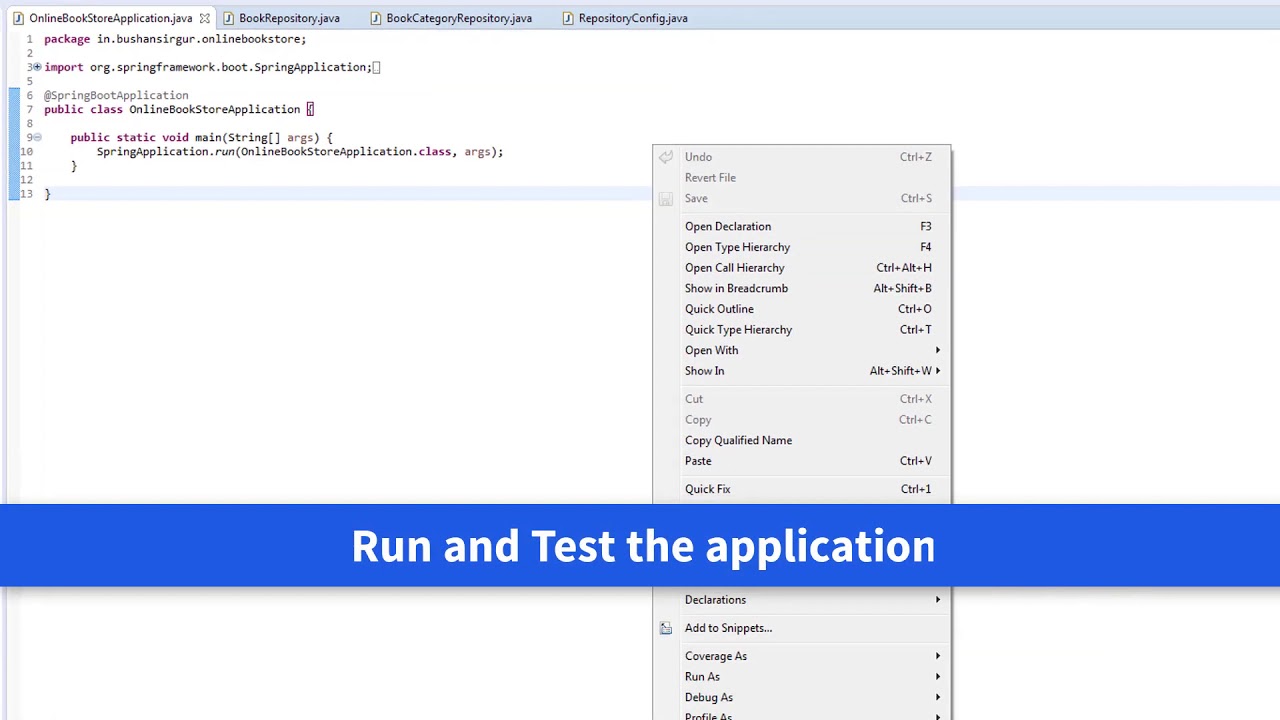
Task: Select Open Call Hierarchy menu entry
Action: [x=802, y=267]
